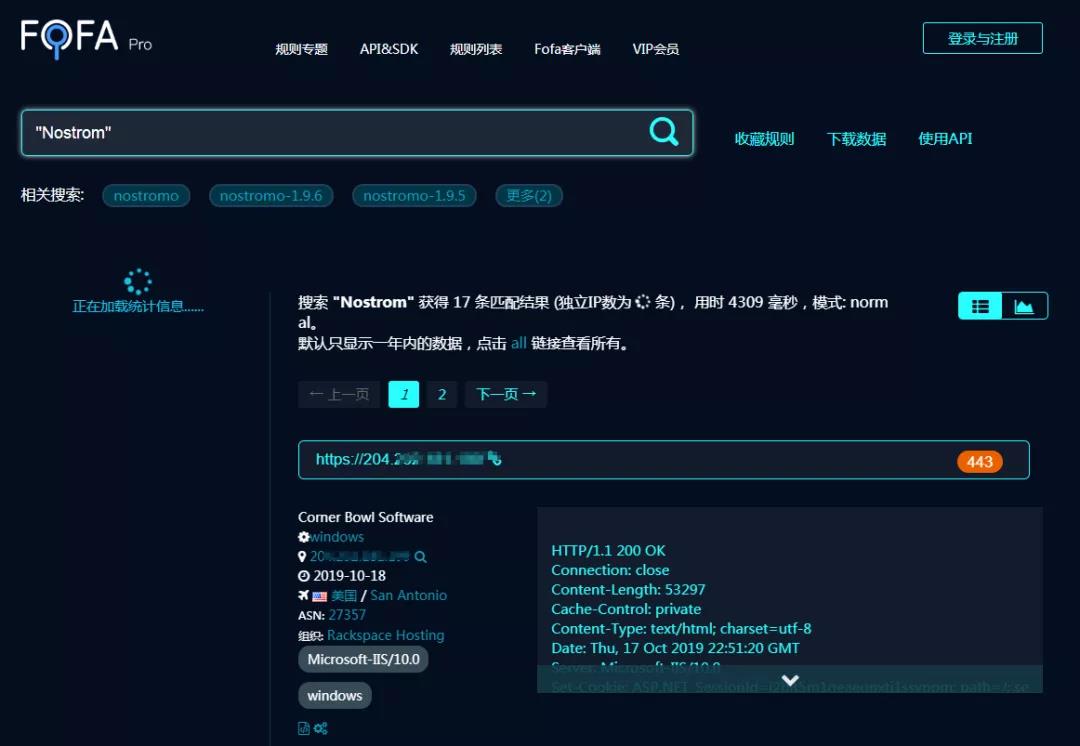
Task: Click the Rackspace Hosting organization link
Action: pos(386,635)
